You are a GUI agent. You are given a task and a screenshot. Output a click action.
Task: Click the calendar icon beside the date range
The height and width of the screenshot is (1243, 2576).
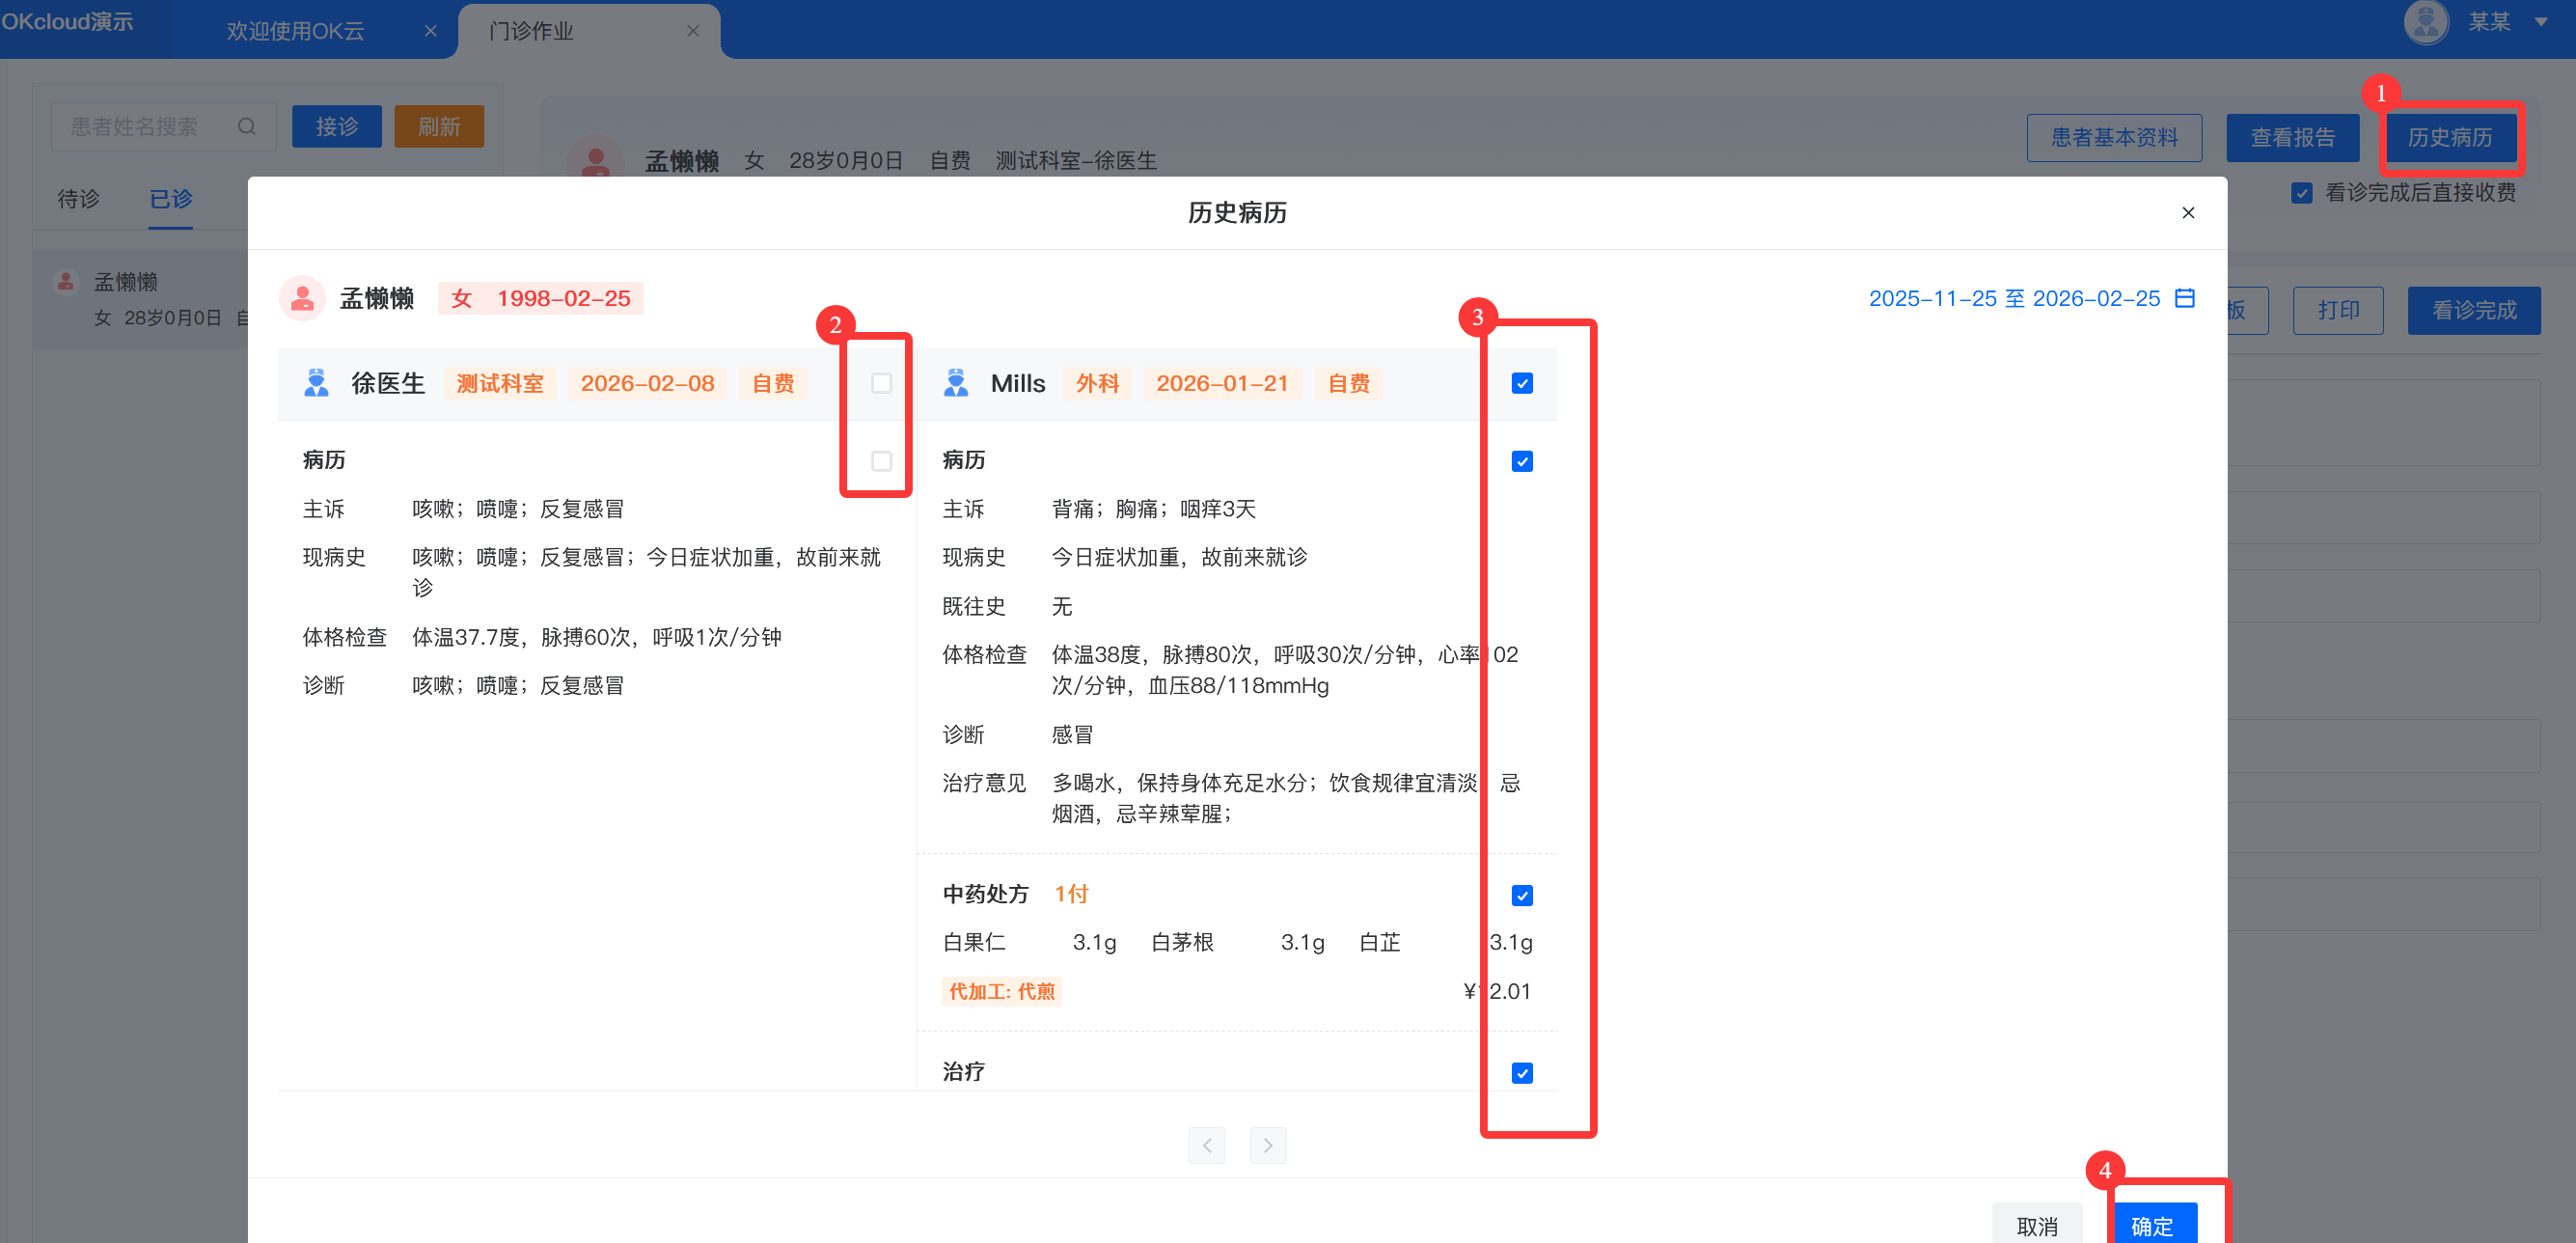pos(2185,298)
